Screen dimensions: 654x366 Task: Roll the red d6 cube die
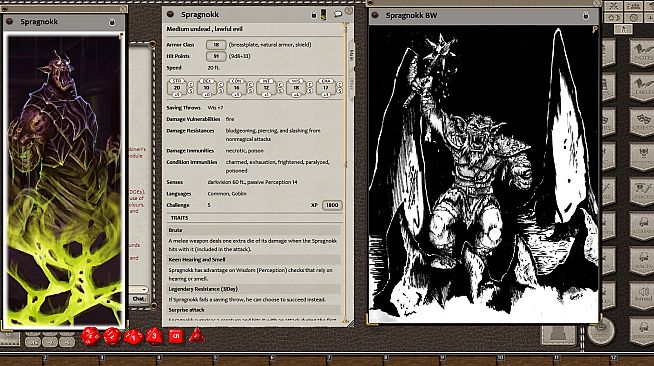coord(176,336)
